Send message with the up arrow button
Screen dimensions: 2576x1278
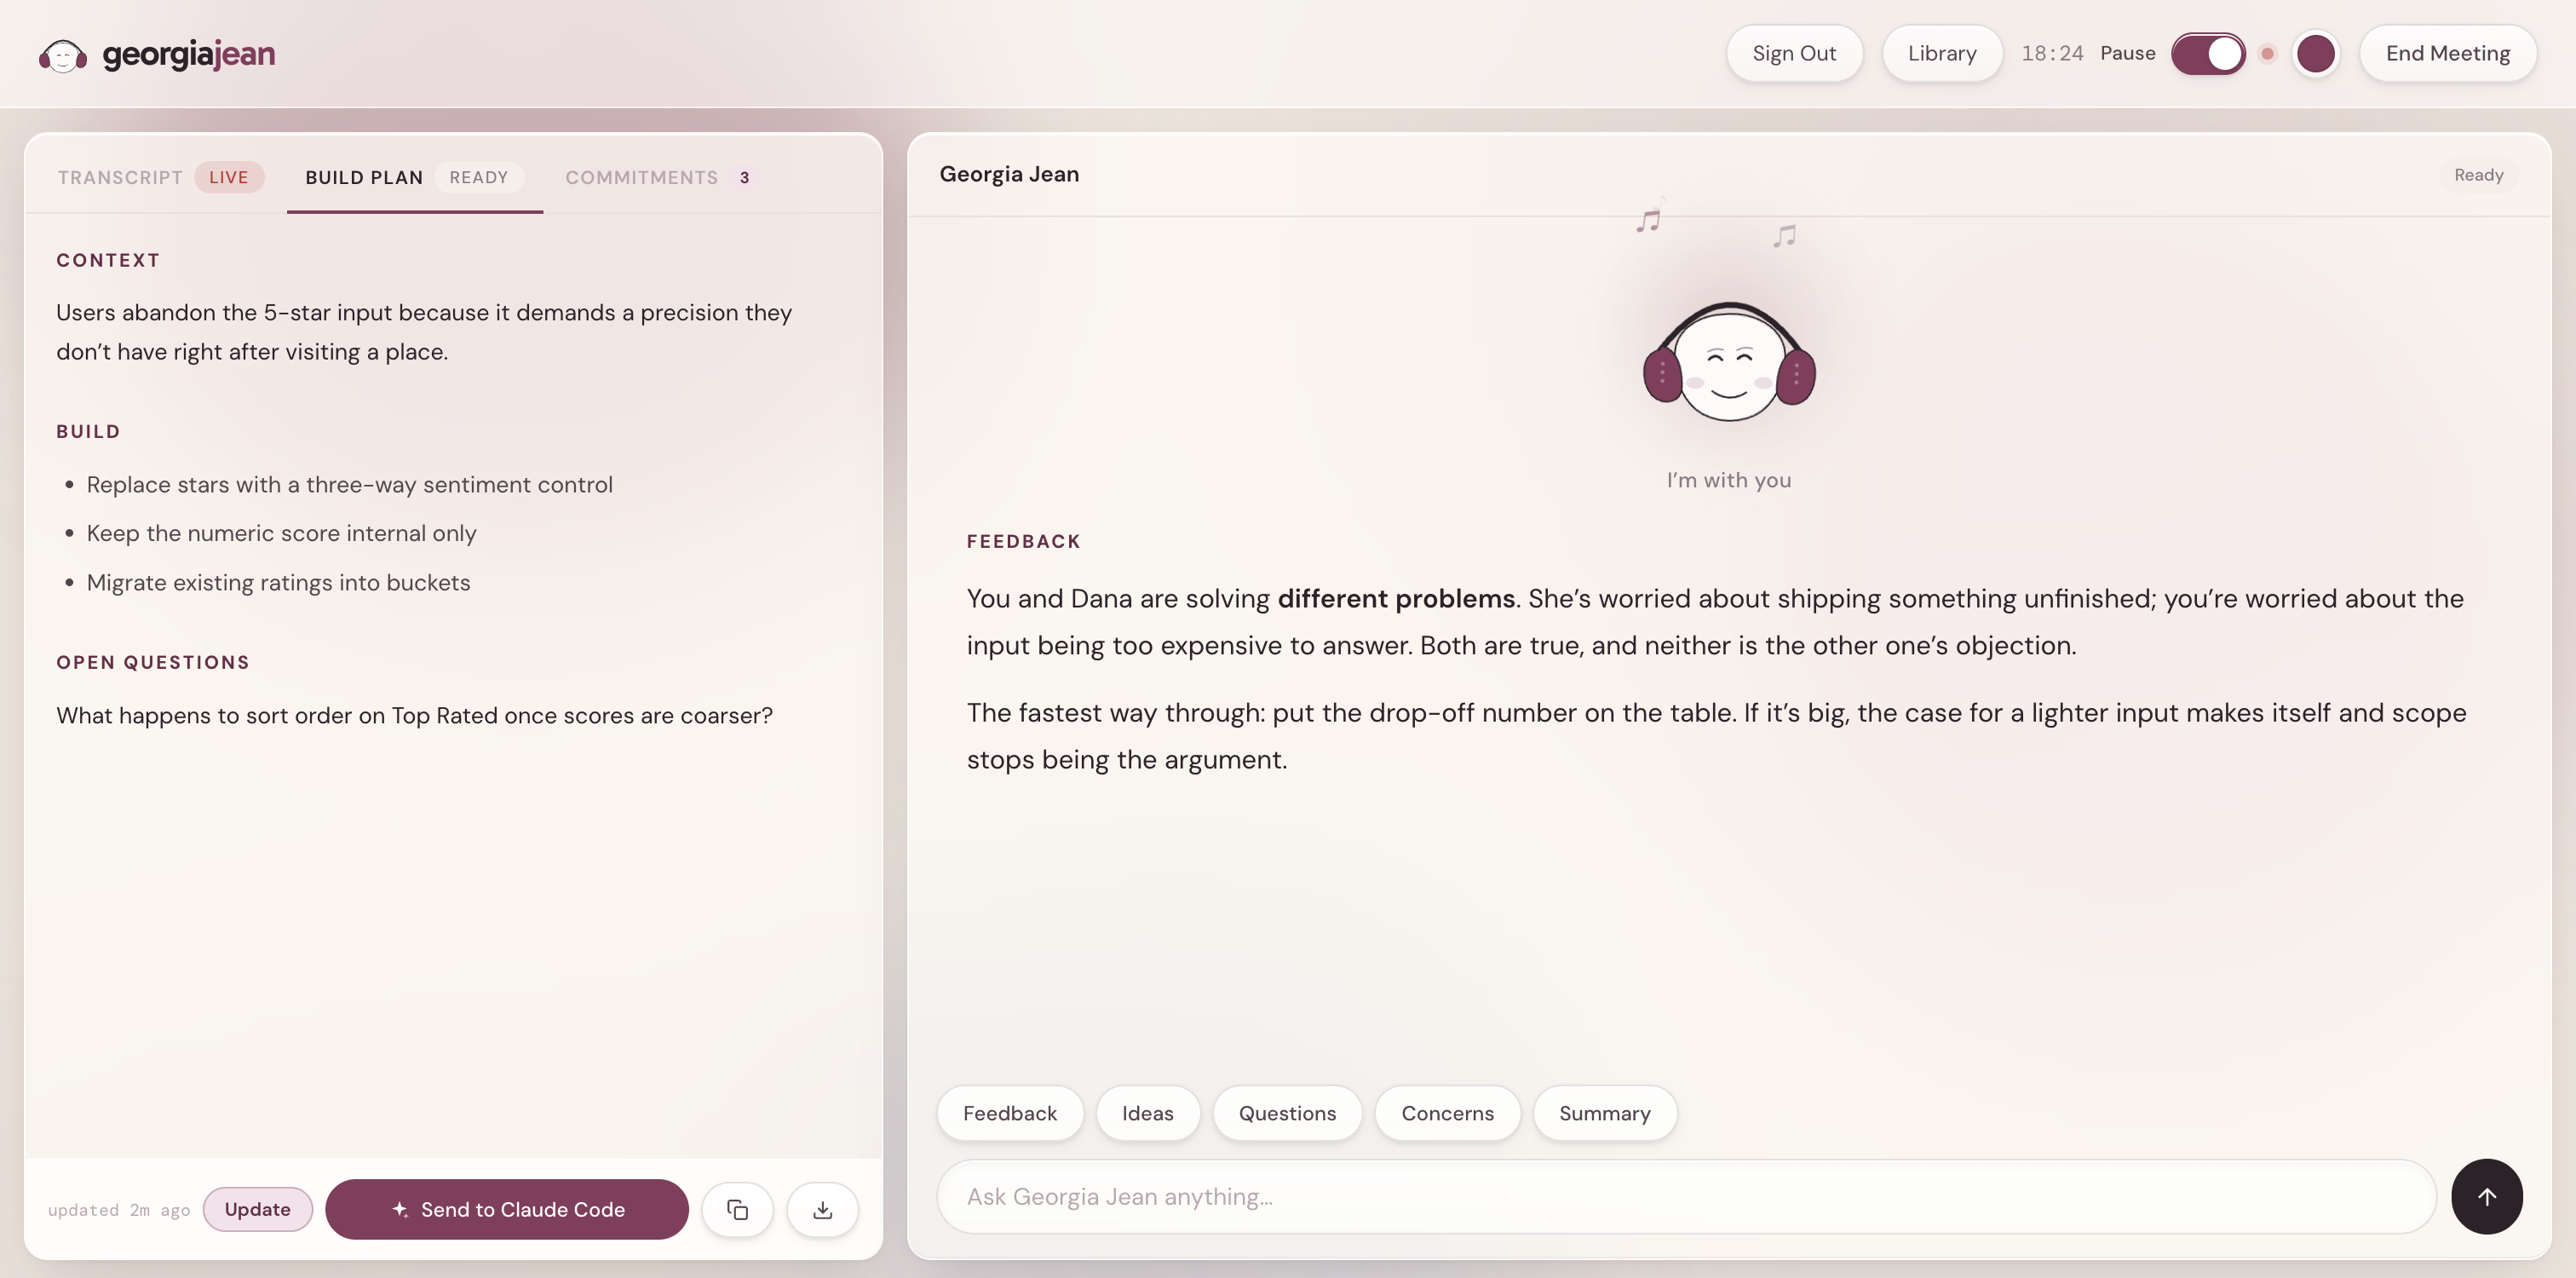[x=2487, y=1197]
